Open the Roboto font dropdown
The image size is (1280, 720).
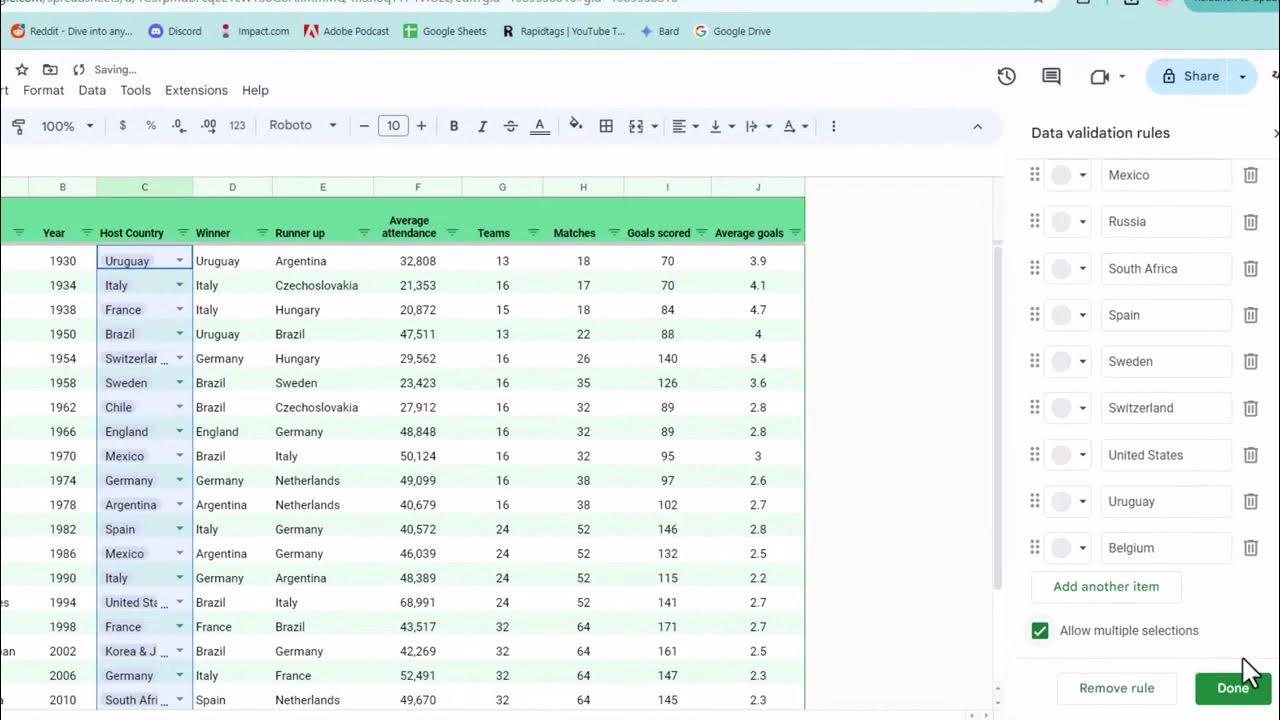point(303,126)
